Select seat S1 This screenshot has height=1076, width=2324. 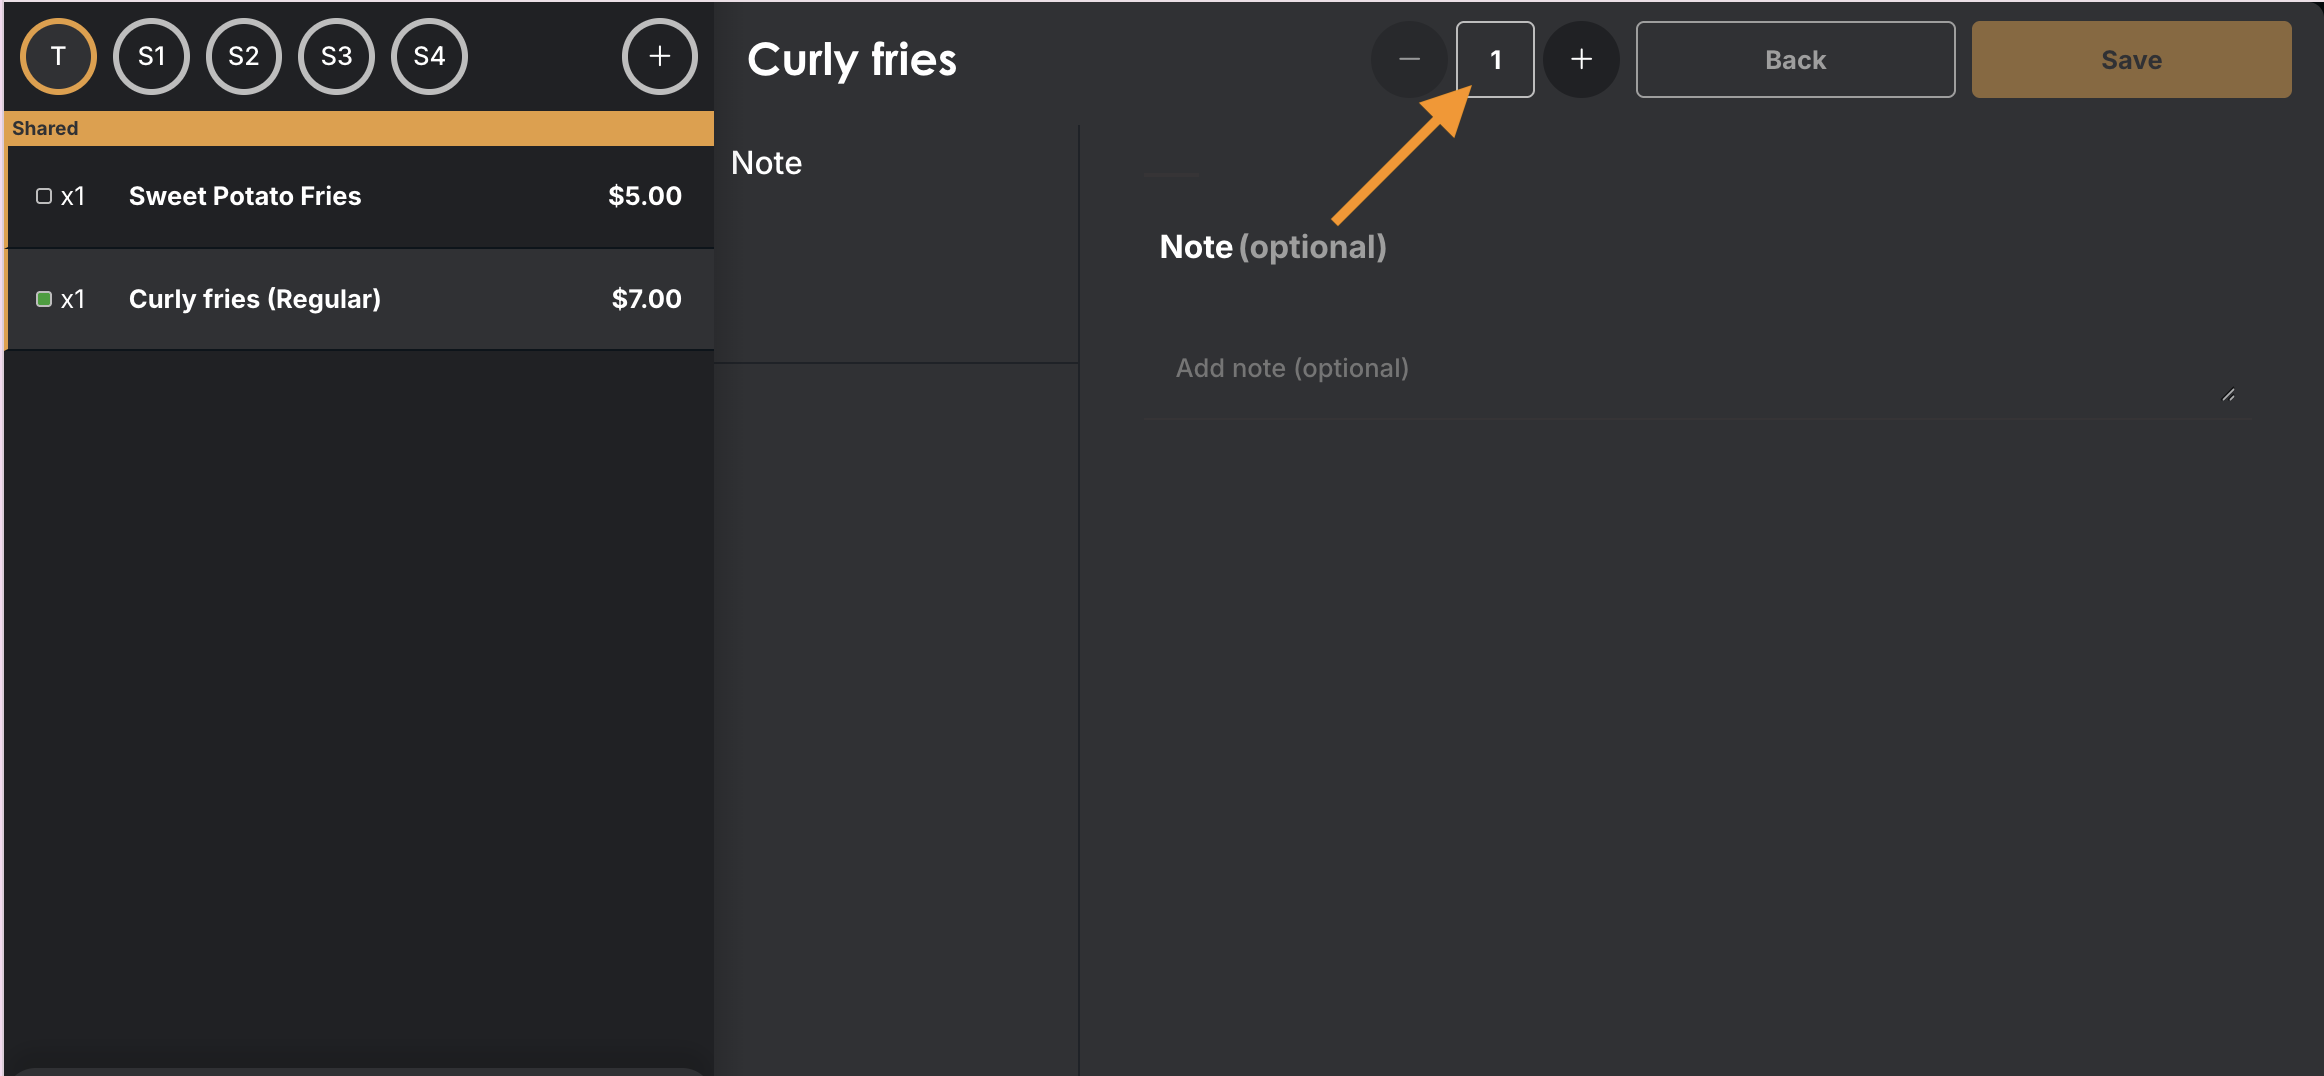pos(151,57)
